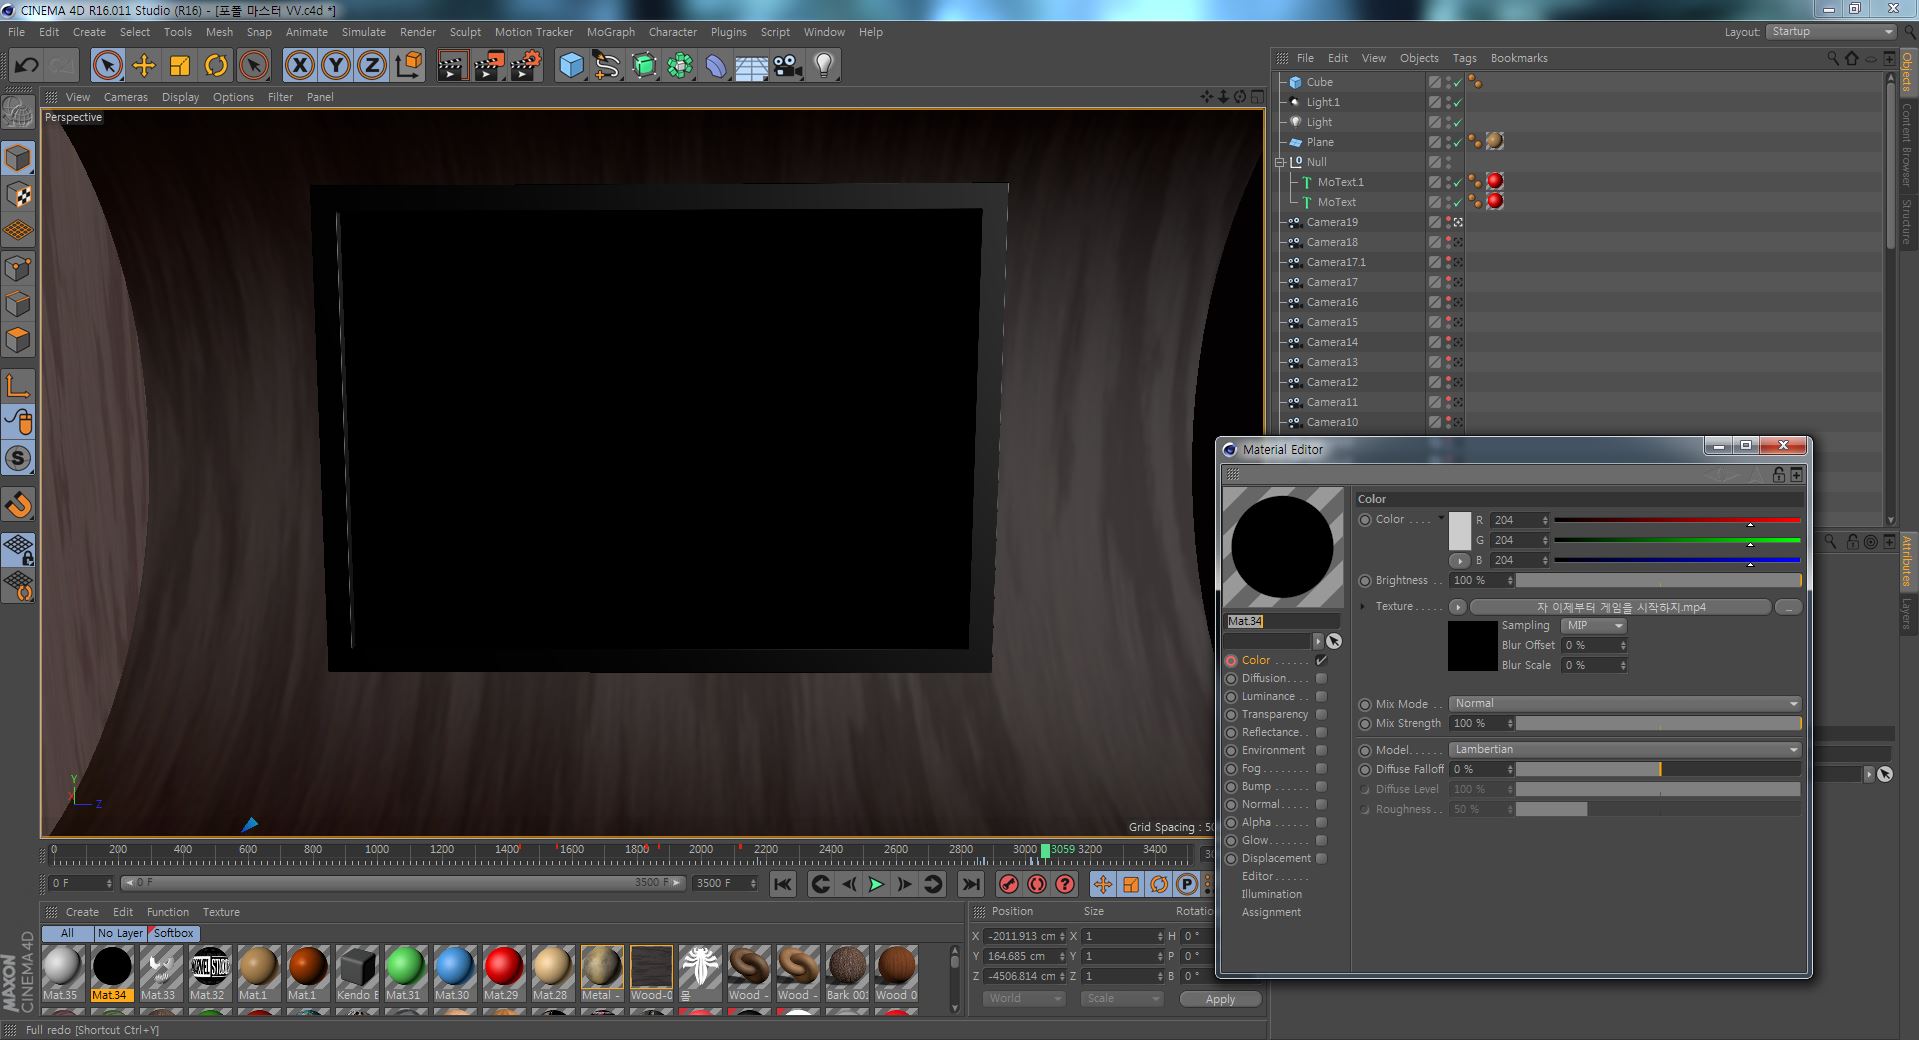The image size is (1919, 1040).
Task: Open the Model Lambertian dropdown
Action: (1625, 750)
